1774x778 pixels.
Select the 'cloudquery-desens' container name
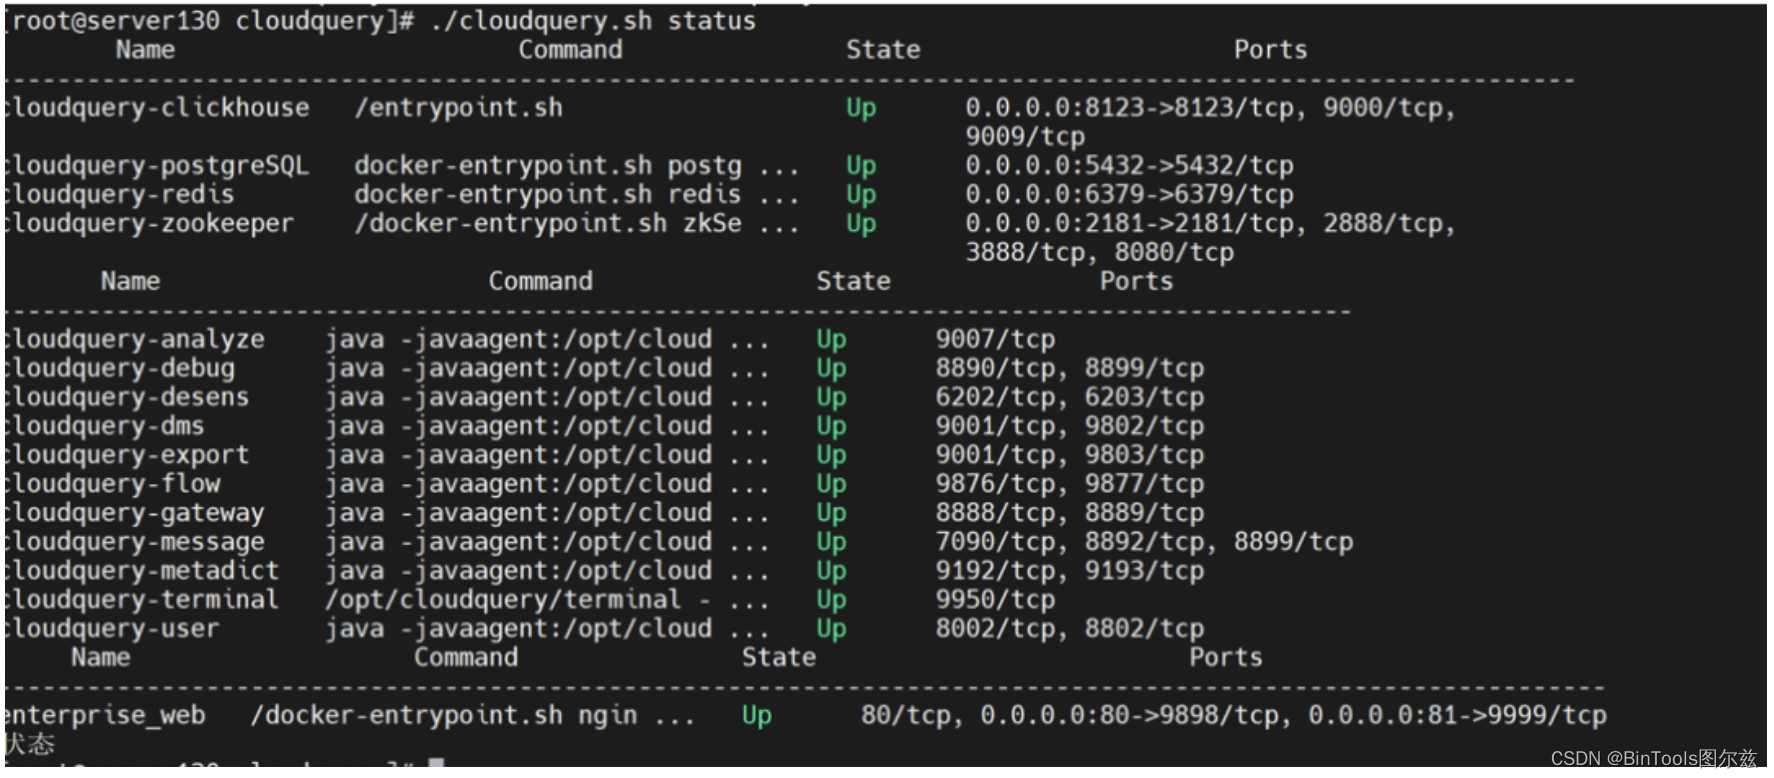point(127,398)
